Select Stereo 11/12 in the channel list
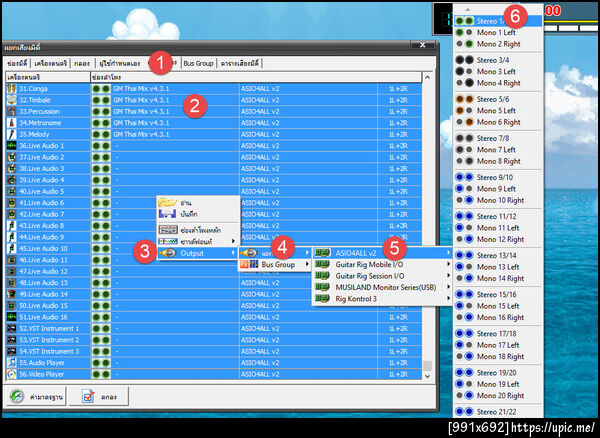 point(497,216)
